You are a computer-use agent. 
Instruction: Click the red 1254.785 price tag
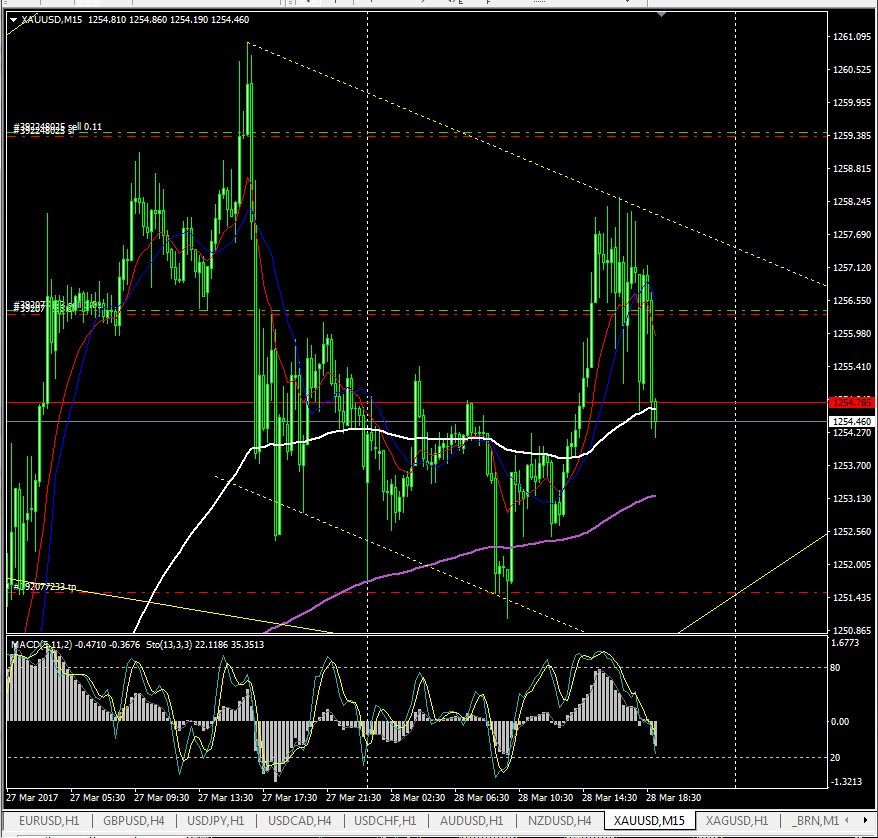[x=851, y=402]
